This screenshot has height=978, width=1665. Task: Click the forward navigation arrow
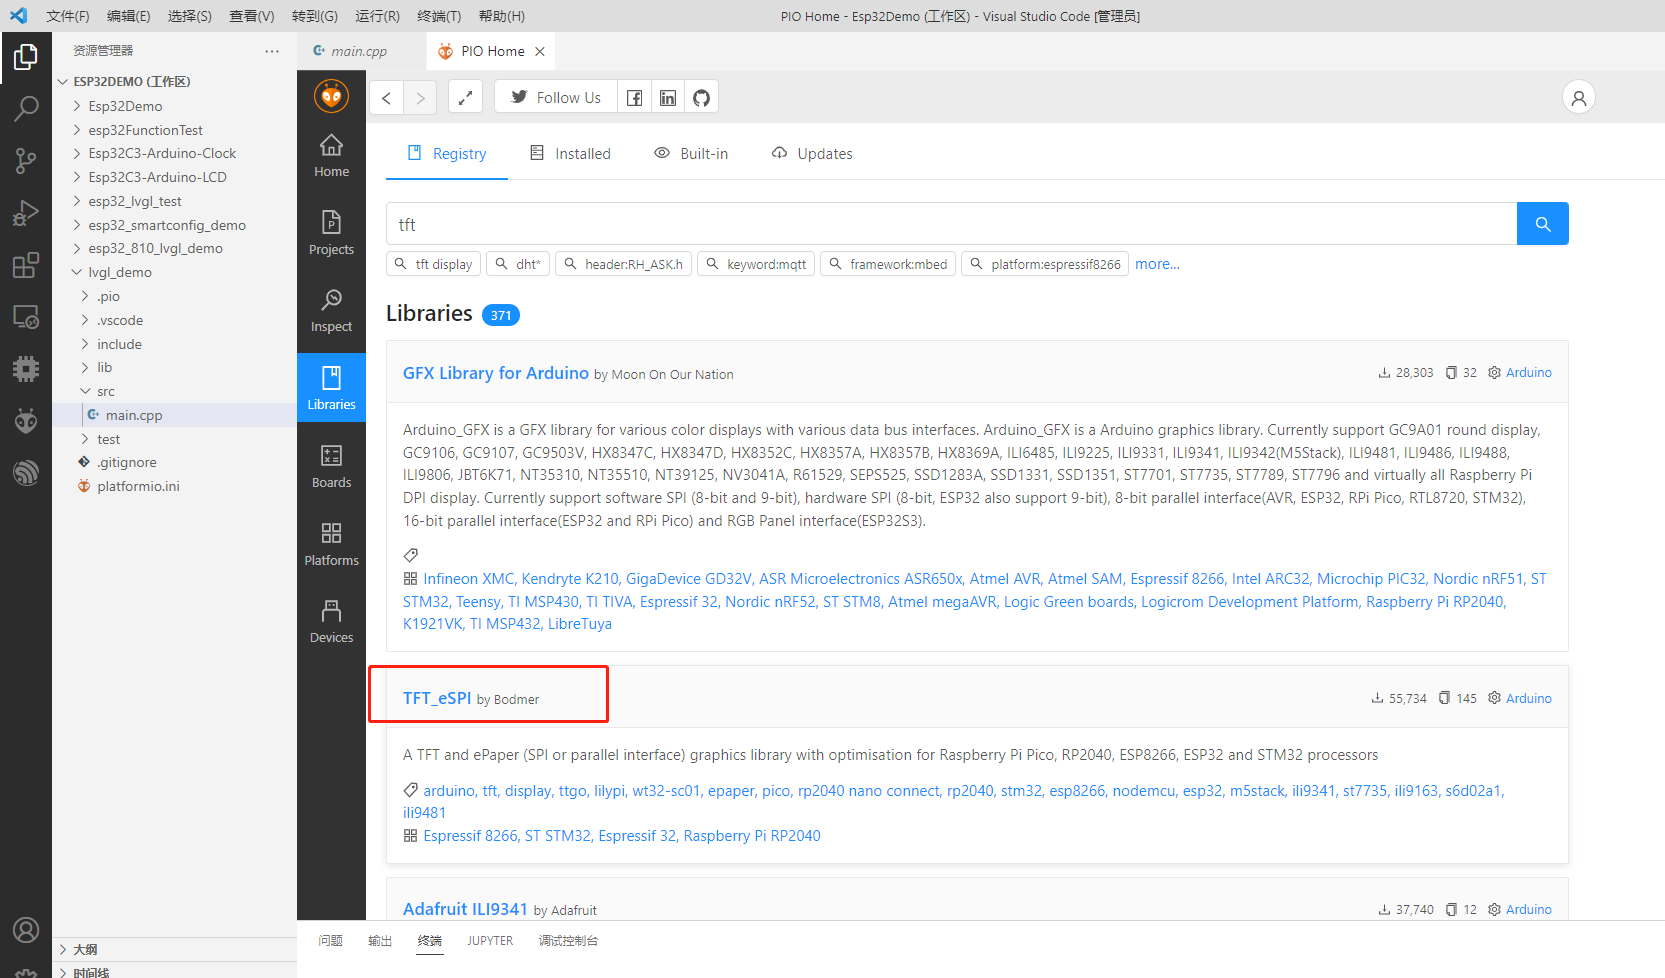(421, 97)
